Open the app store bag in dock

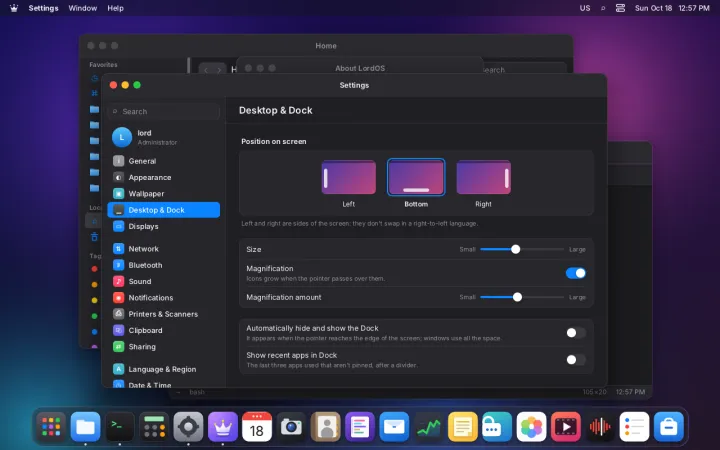tap(669, 427)
